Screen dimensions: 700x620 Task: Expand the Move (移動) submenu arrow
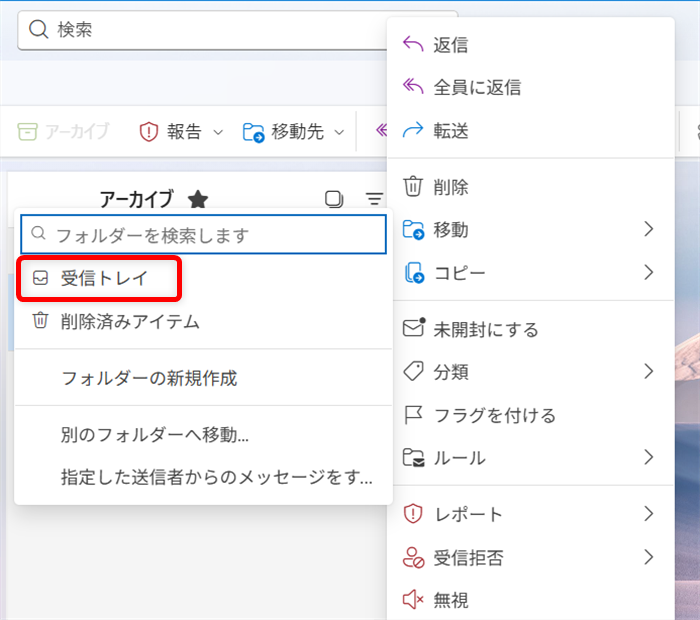click(648, 229)
